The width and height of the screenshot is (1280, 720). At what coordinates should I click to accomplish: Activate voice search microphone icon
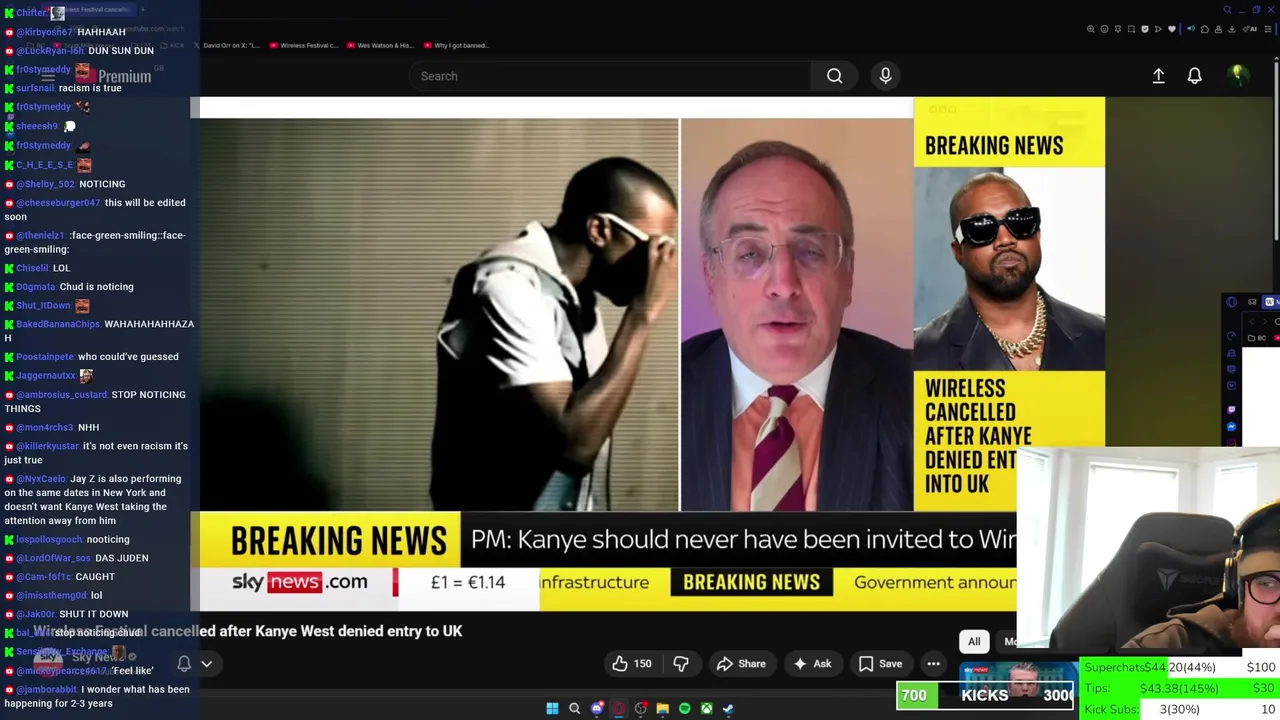(x=885, y=76)
